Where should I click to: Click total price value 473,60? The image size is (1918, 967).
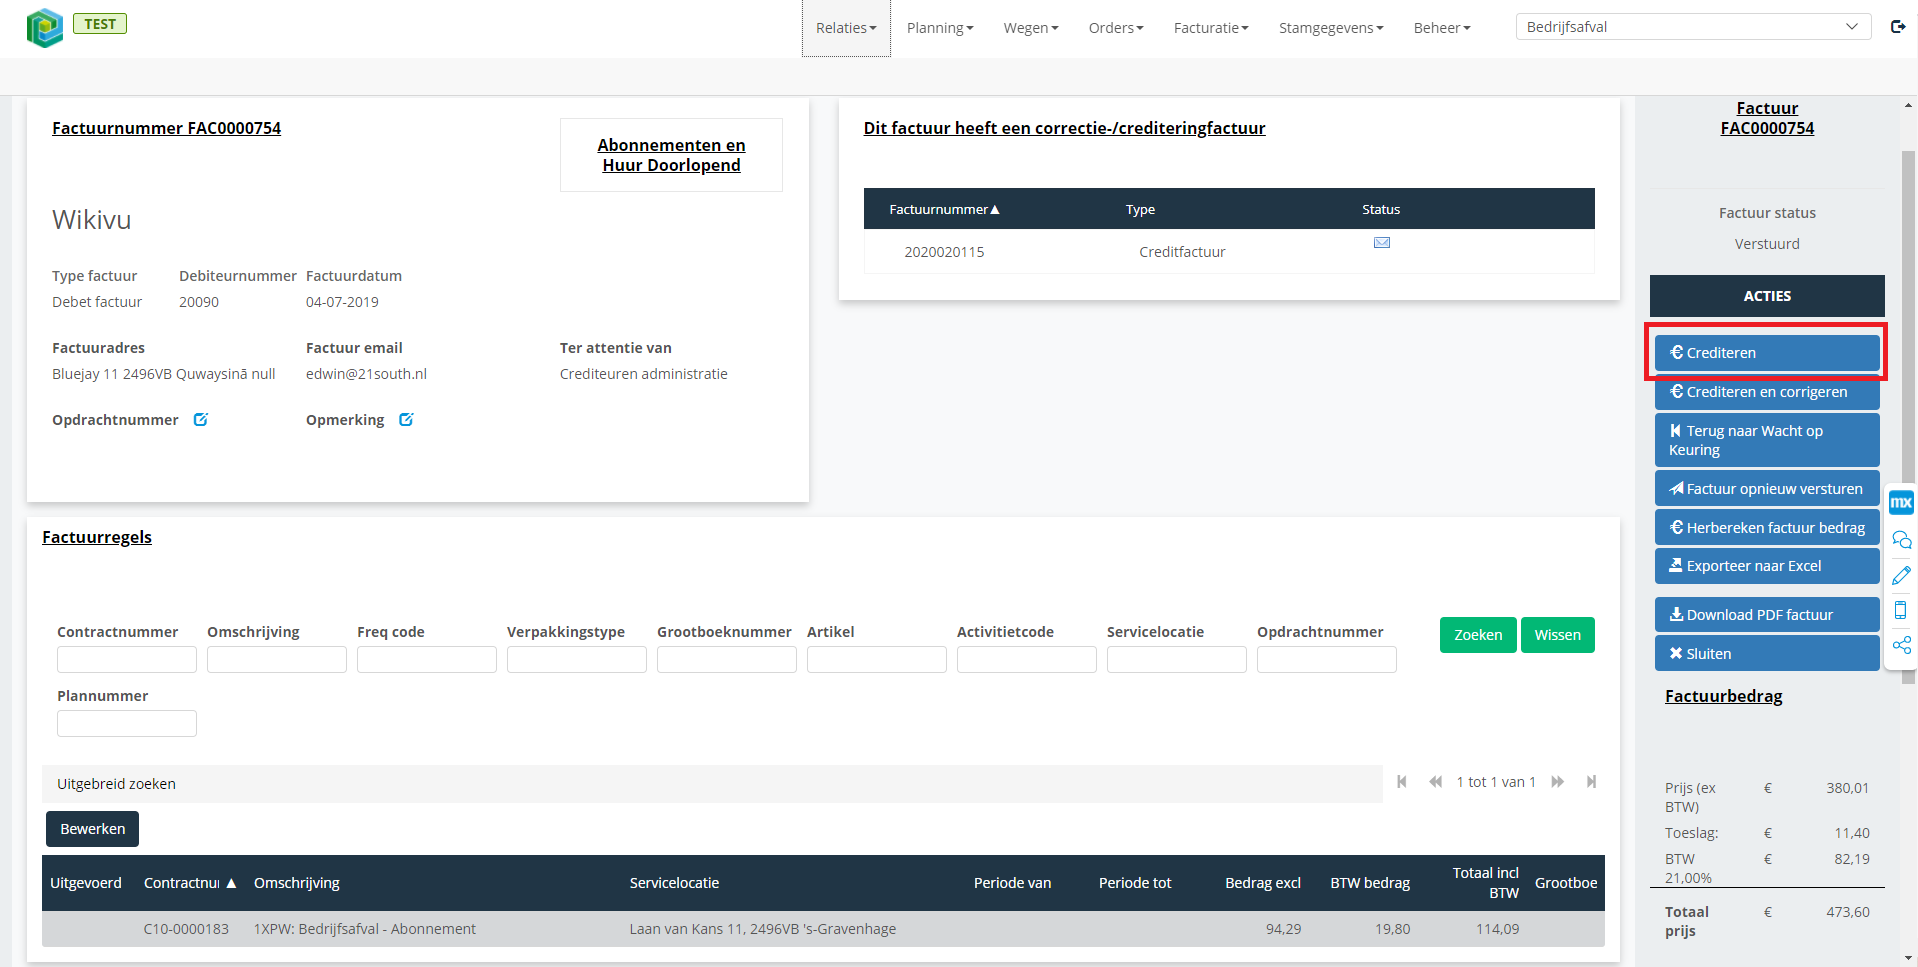coord(1847,912)
